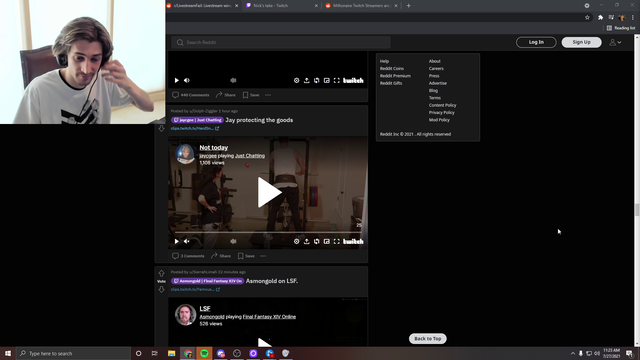640x360 pixels.
Task: Open the Reading list
Action: tap(621, 28)
